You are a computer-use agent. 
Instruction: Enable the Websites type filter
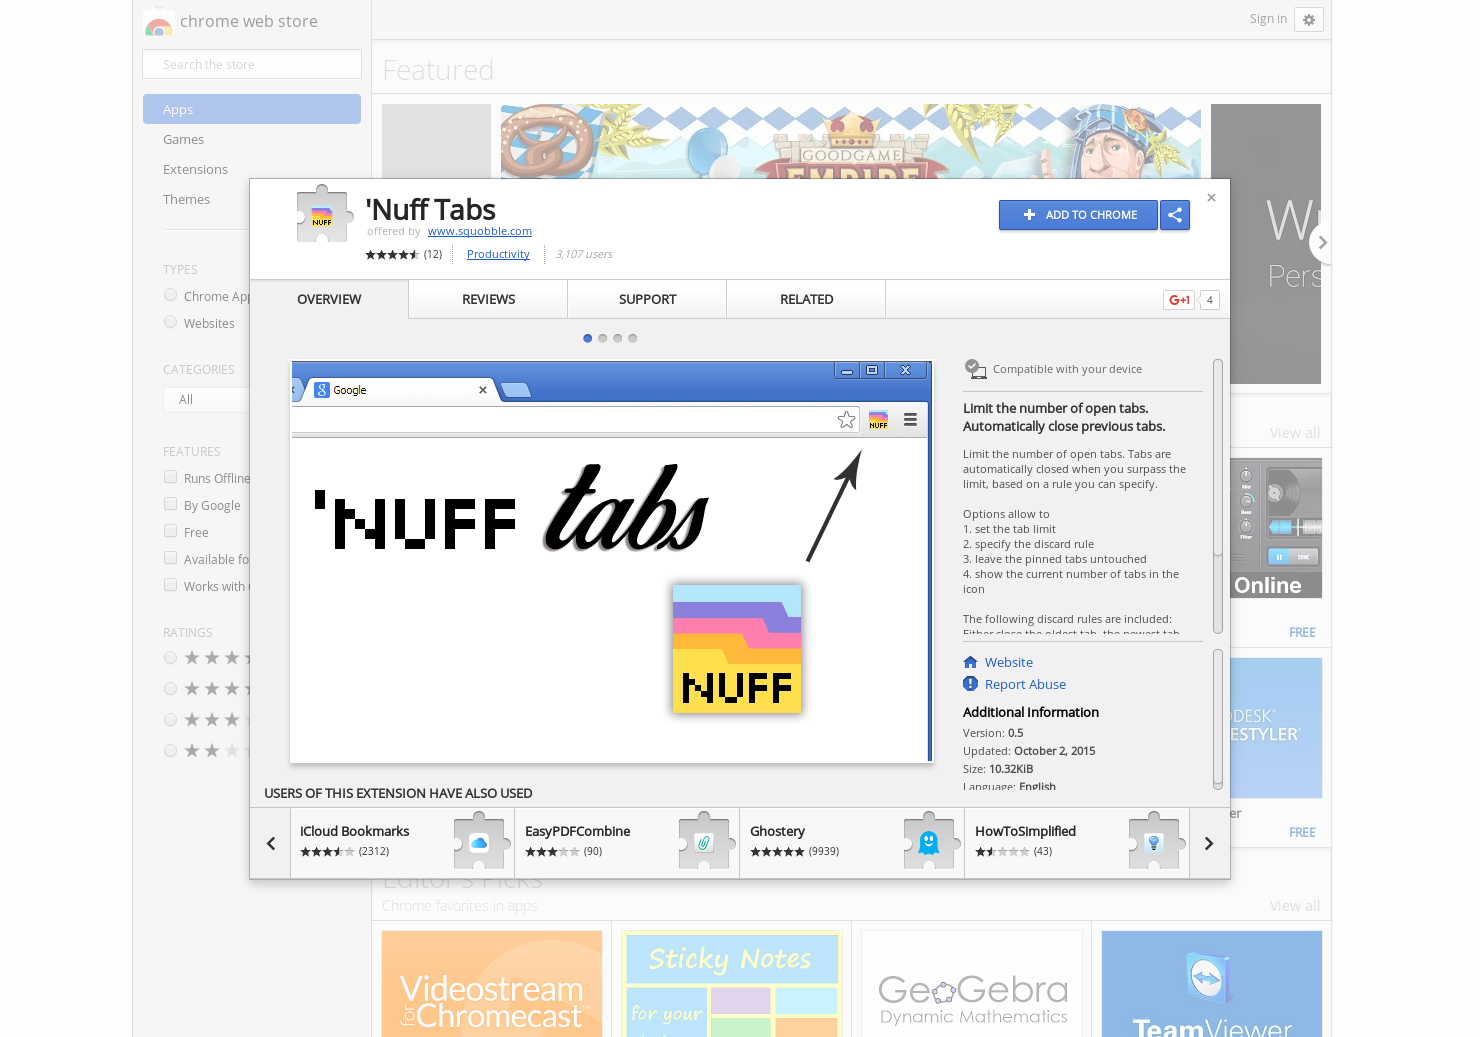point(170,321)
